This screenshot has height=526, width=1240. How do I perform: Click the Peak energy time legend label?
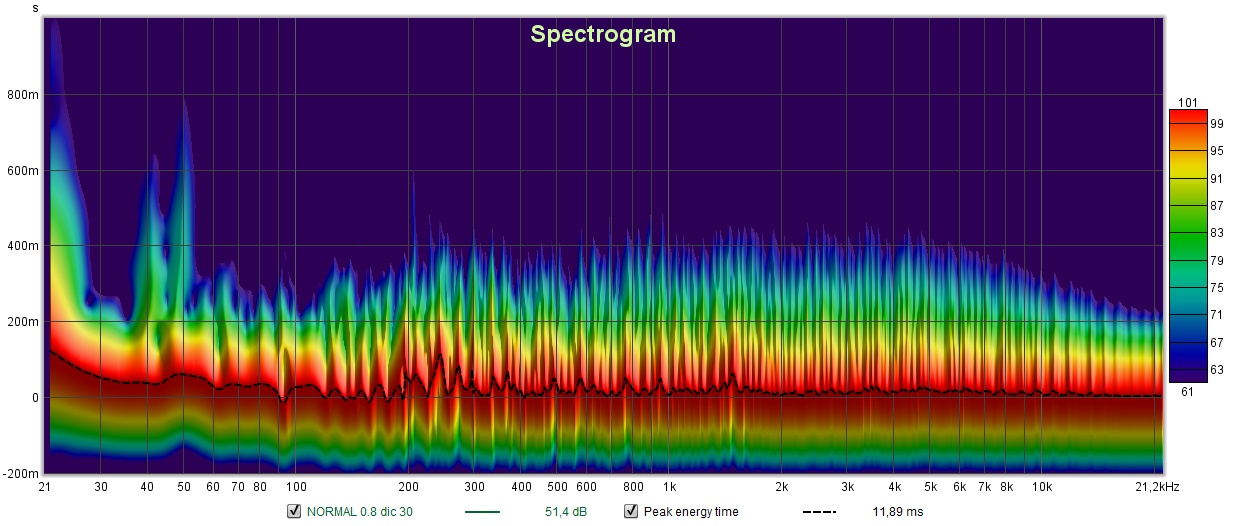pos(691,512)
